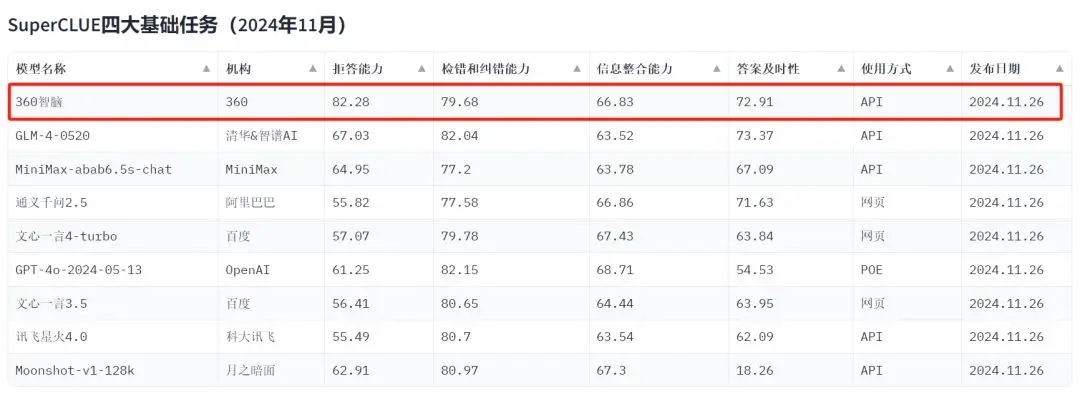The width and height of the screenshot is (1080, 394).
Task: Select the 通义千问2.5 model cell
Action: [x=114, y=203]
